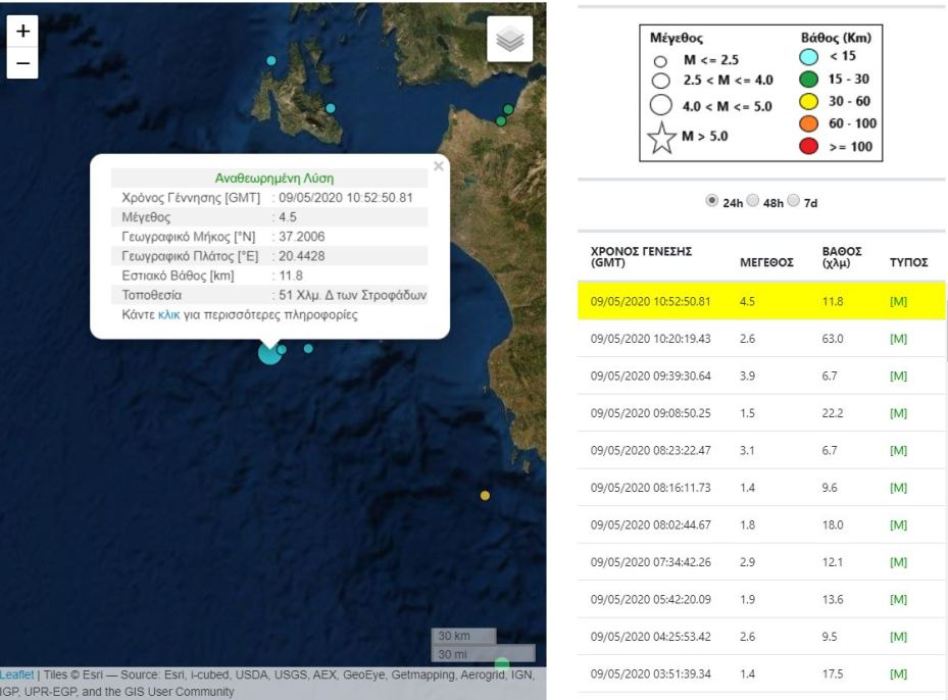The image size is (948, 700).
Task: Select the 09/05/2020 09:08:50.25 event row
Action: coord(761,413)
